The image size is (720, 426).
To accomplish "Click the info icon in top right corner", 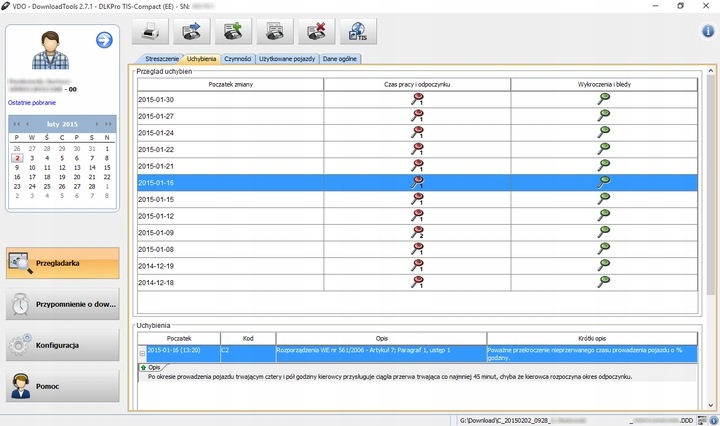I will tap(708, 31).
